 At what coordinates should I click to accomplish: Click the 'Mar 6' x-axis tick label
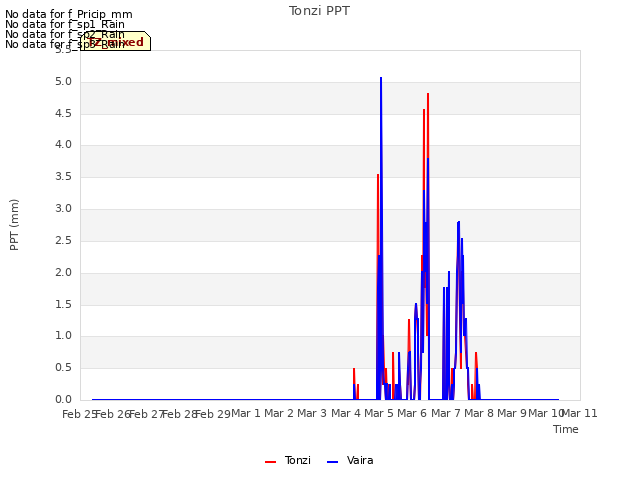[x=412, y=413]
